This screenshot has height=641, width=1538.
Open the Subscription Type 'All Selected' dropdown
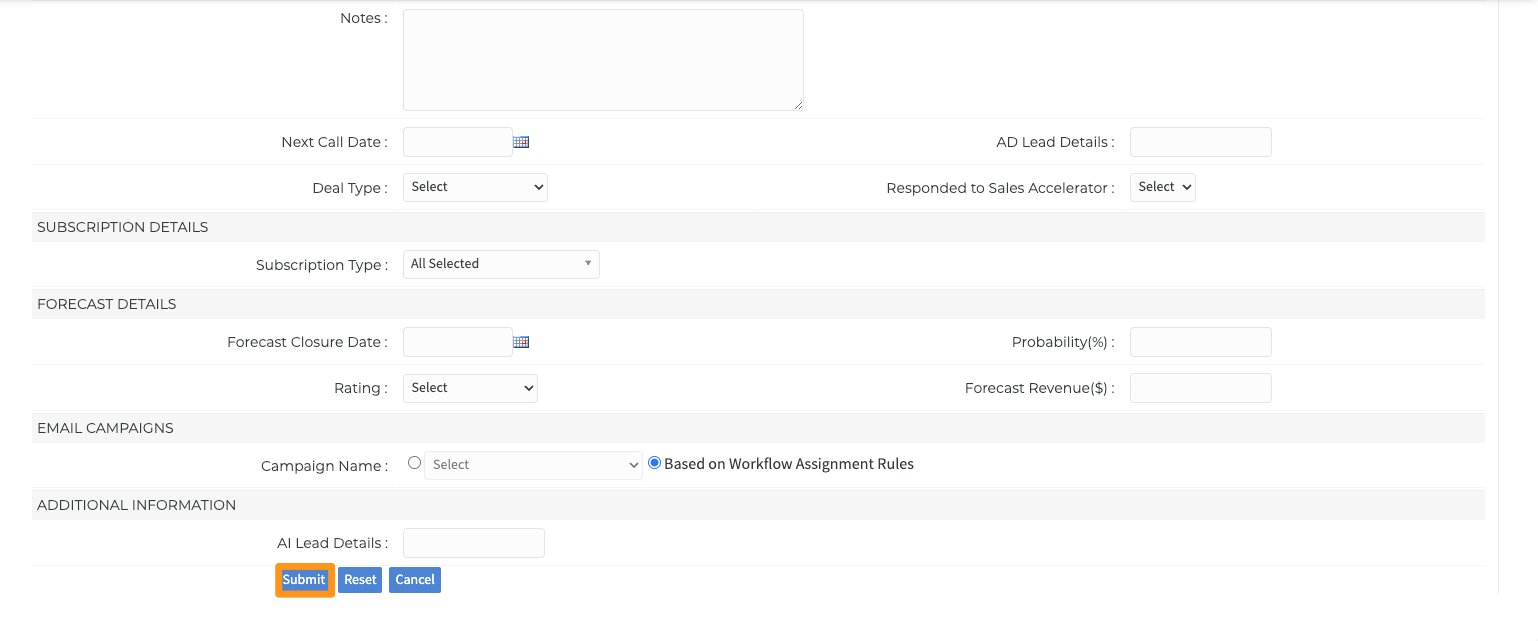coord(501,264)
